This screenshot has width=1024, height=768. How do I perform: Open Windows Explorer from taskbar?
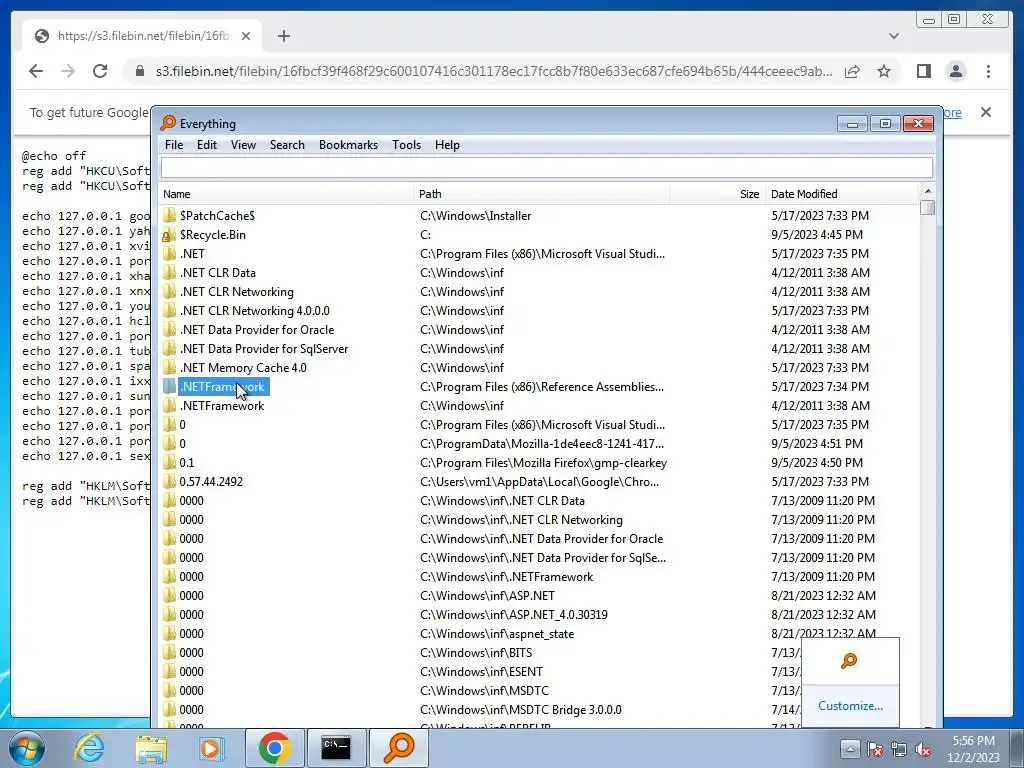(151, 748)
